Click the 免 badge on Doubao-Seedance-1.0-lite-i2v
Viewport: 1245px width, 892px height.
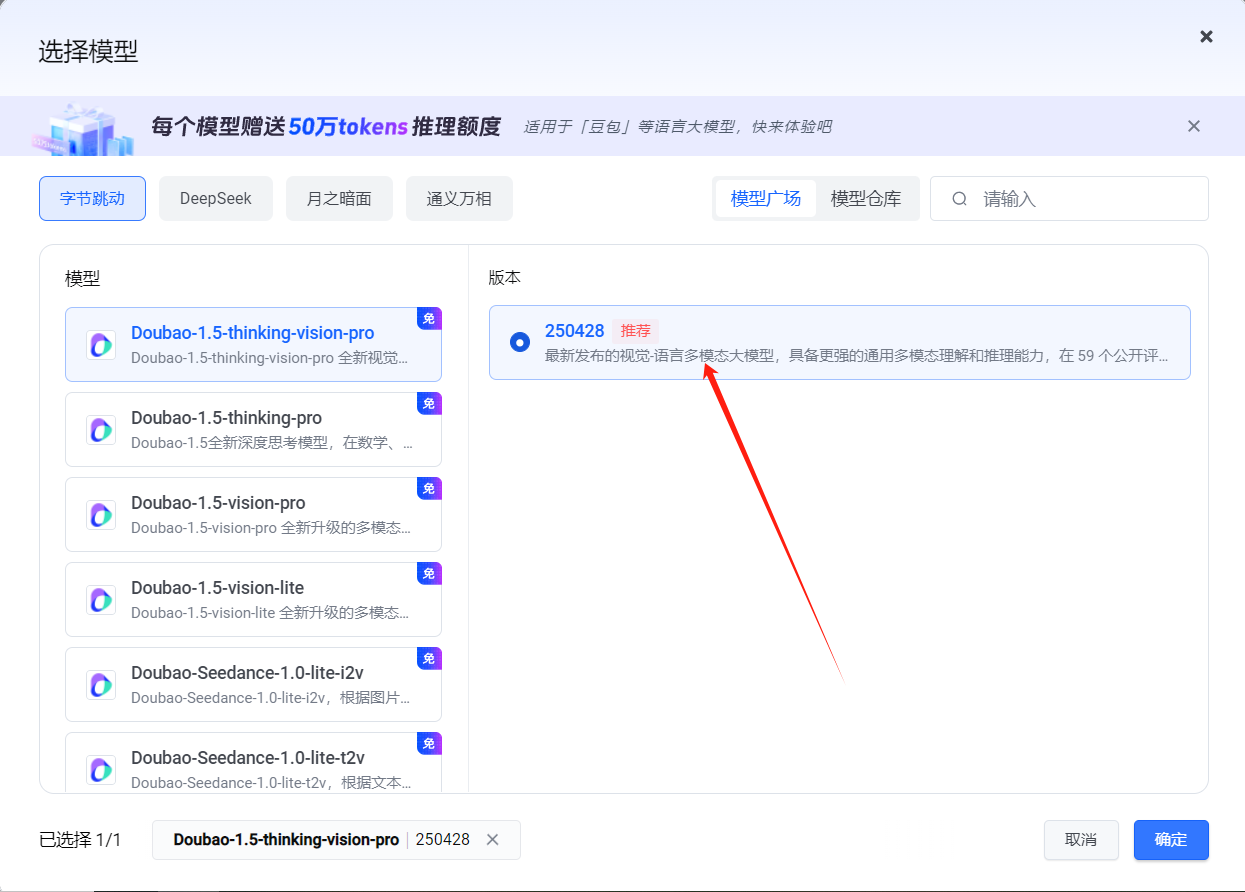click(x=429, y=659)
